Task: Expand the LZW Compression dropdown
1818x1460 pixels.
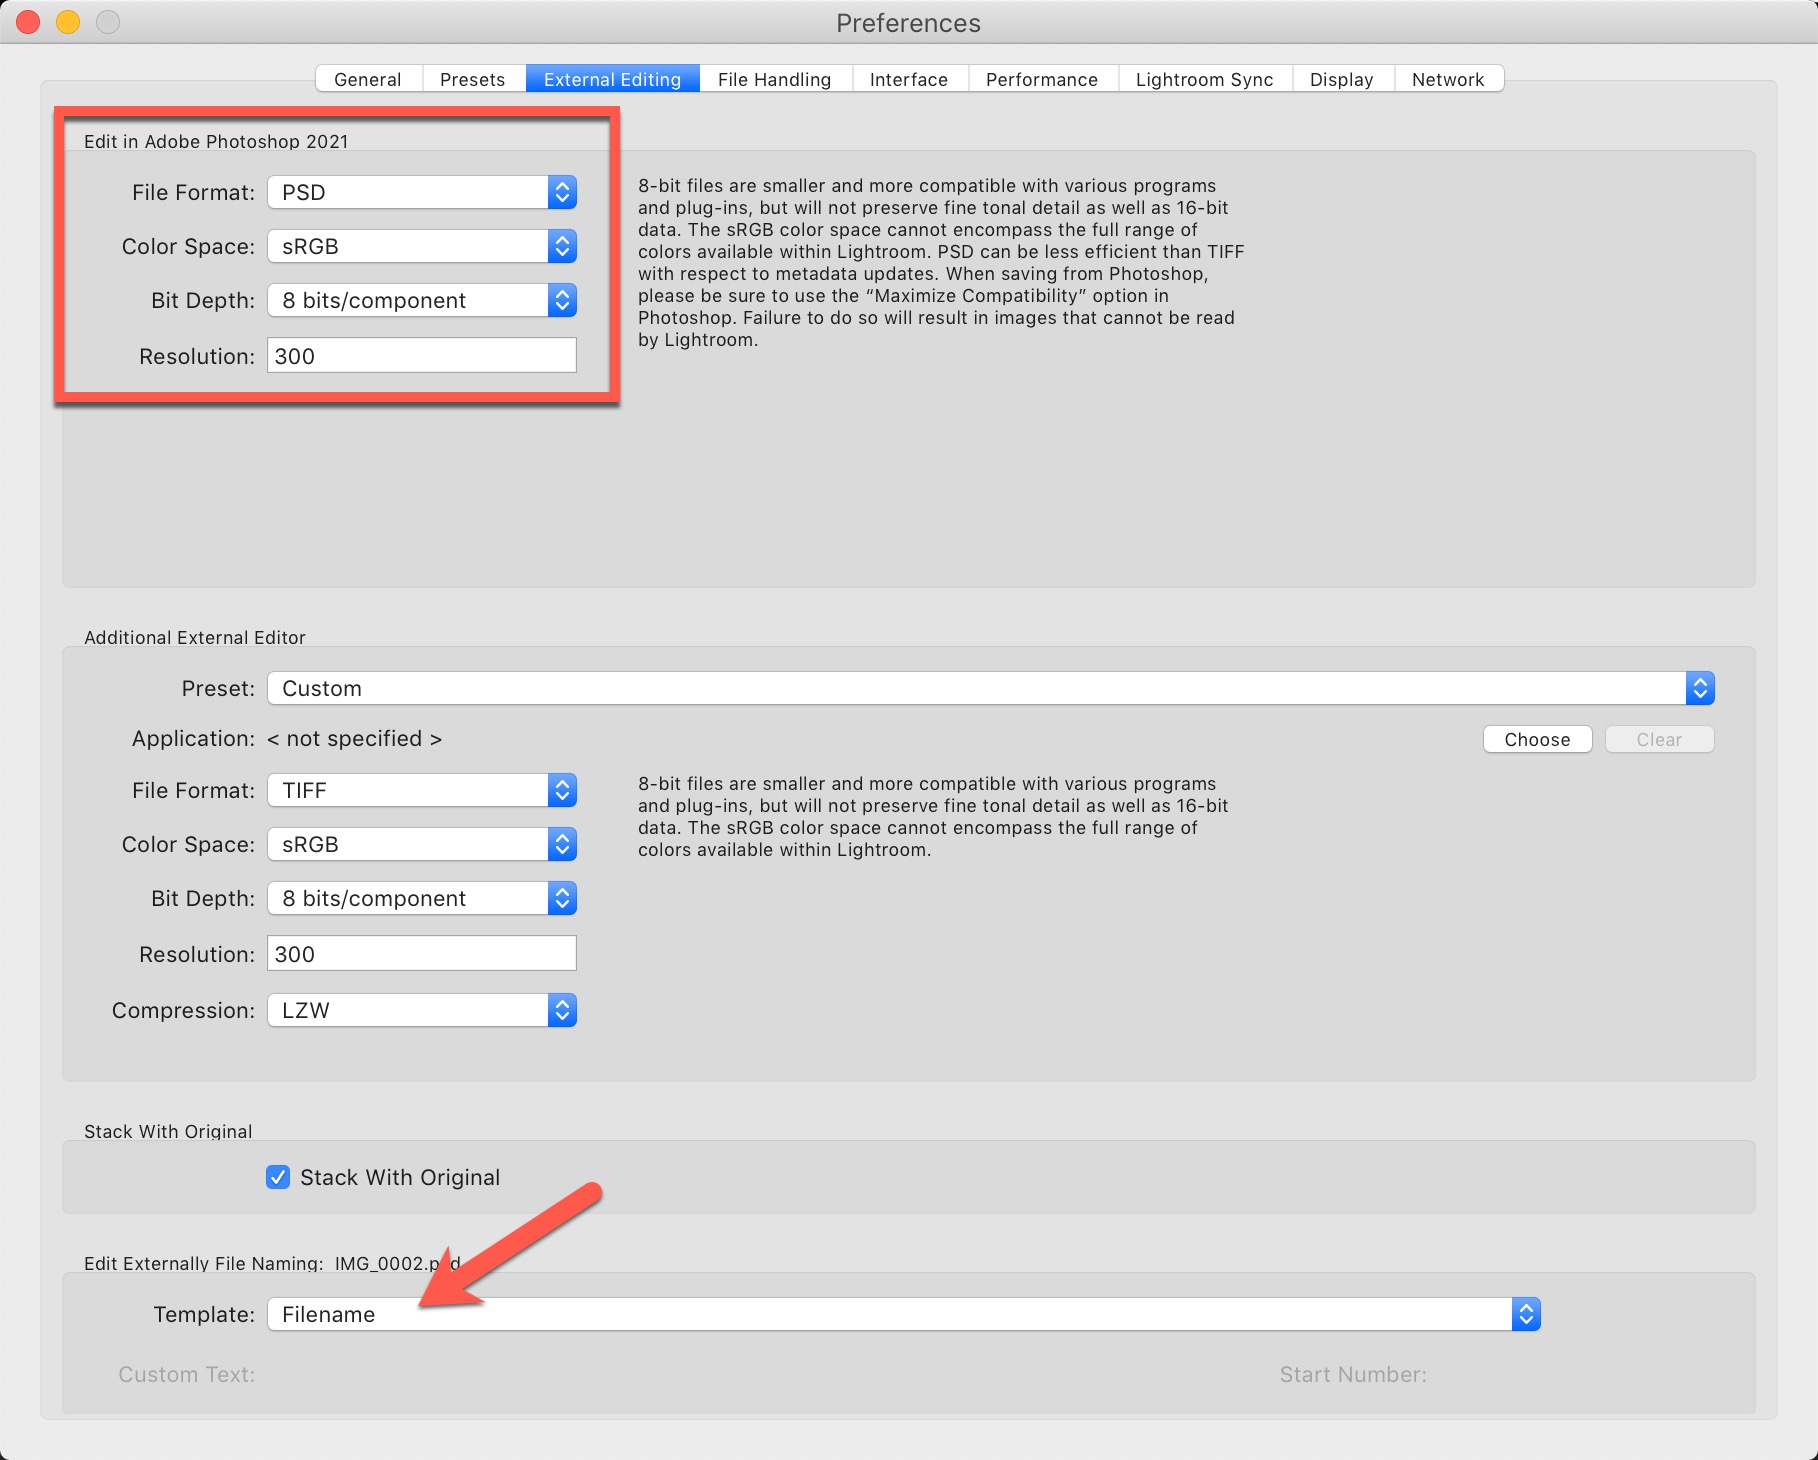Action: click(x=422, y=1010)
